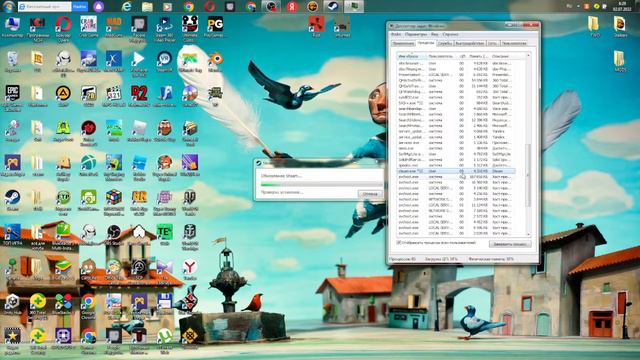Open the Unity Hub desktop shortcut

pos(12,304)
